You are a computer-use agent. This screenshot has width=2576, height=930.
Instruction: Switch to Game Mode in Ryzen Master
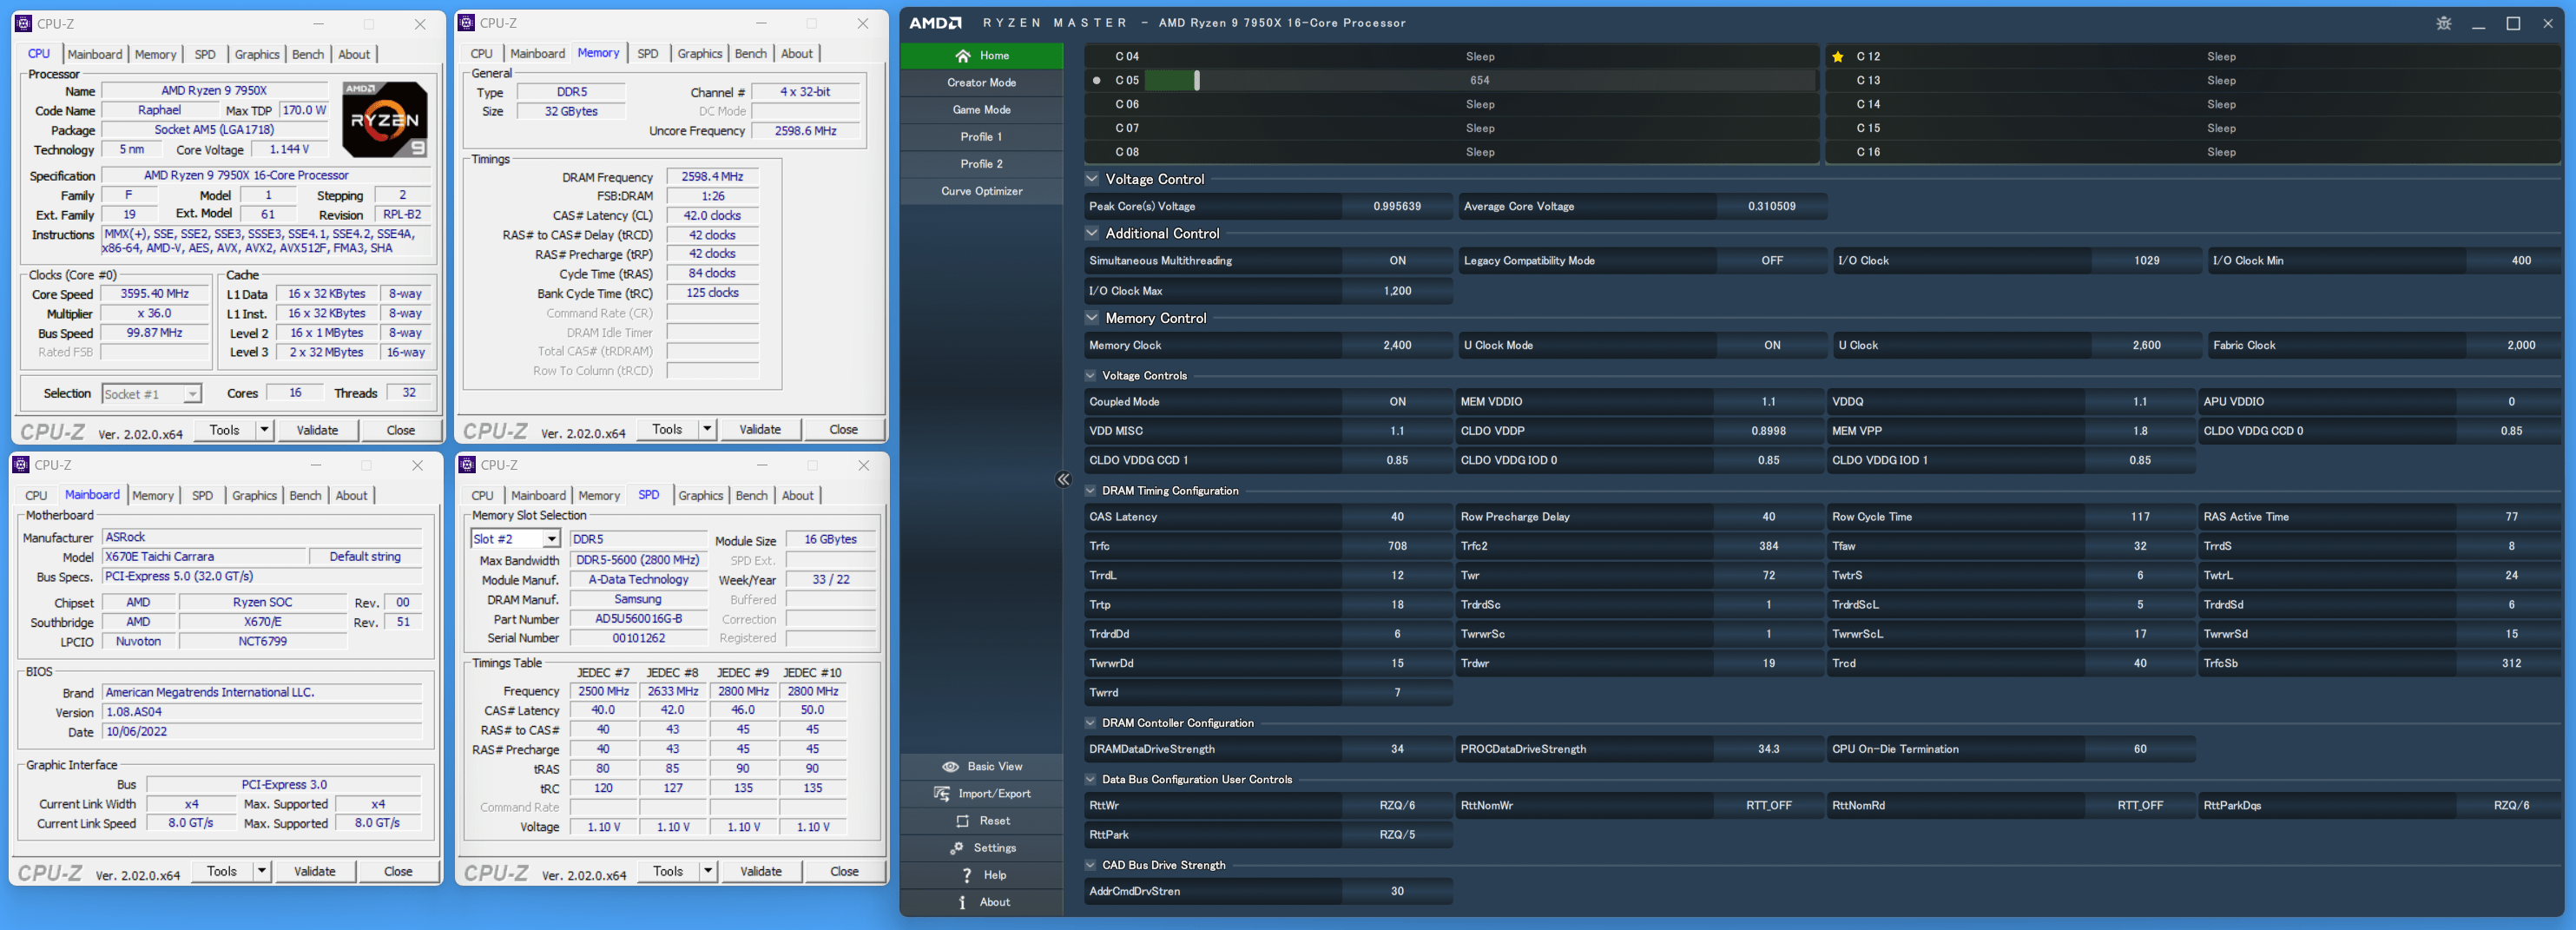981,110
